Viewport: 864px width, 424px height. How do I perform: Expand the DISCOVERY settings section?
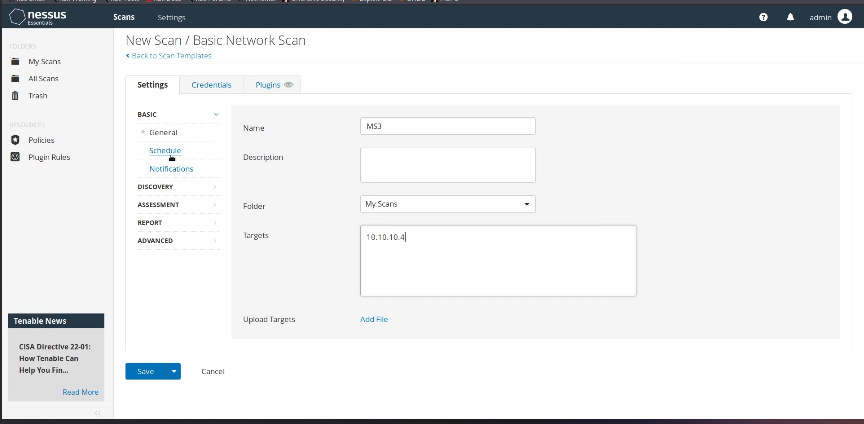[x=216, y=187]
